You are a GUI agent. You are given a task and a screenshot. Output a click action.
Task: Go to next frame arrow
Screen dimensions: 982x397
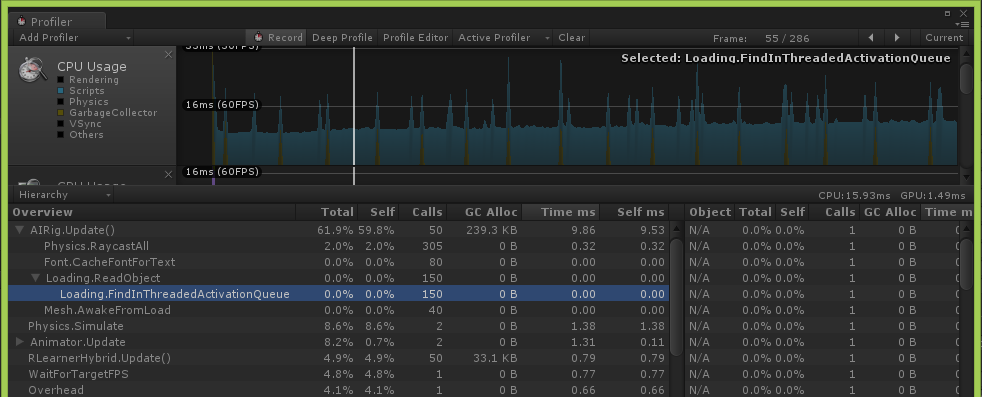coord(897,38)
